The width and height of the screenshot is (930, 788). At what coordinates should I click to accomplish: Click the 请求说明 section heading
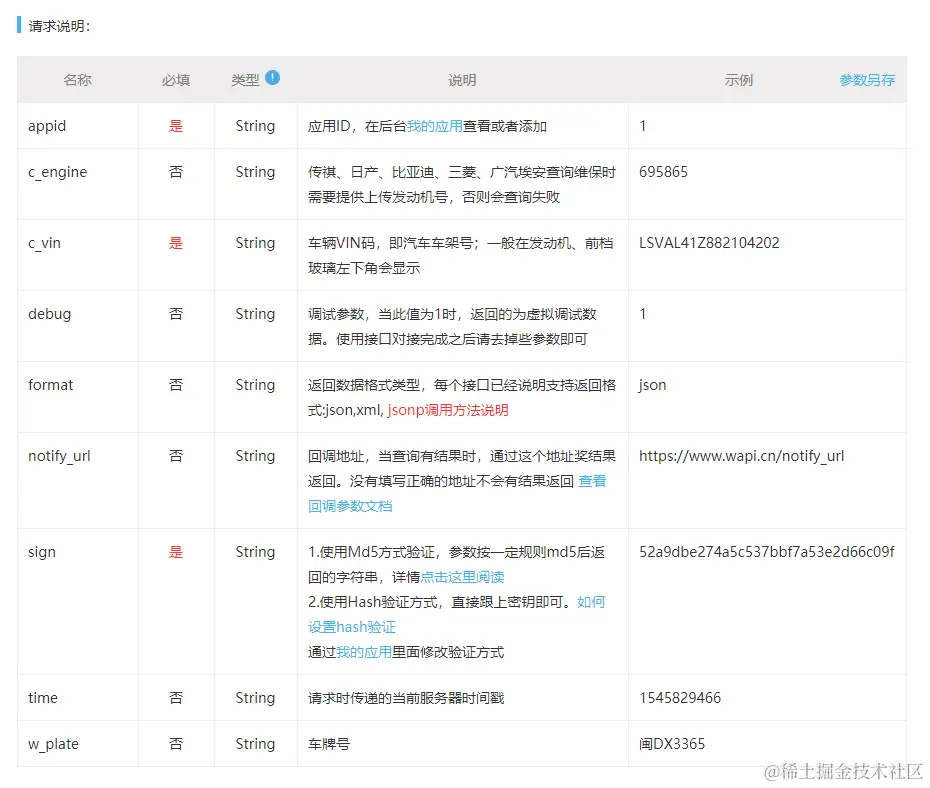[59, 26]
